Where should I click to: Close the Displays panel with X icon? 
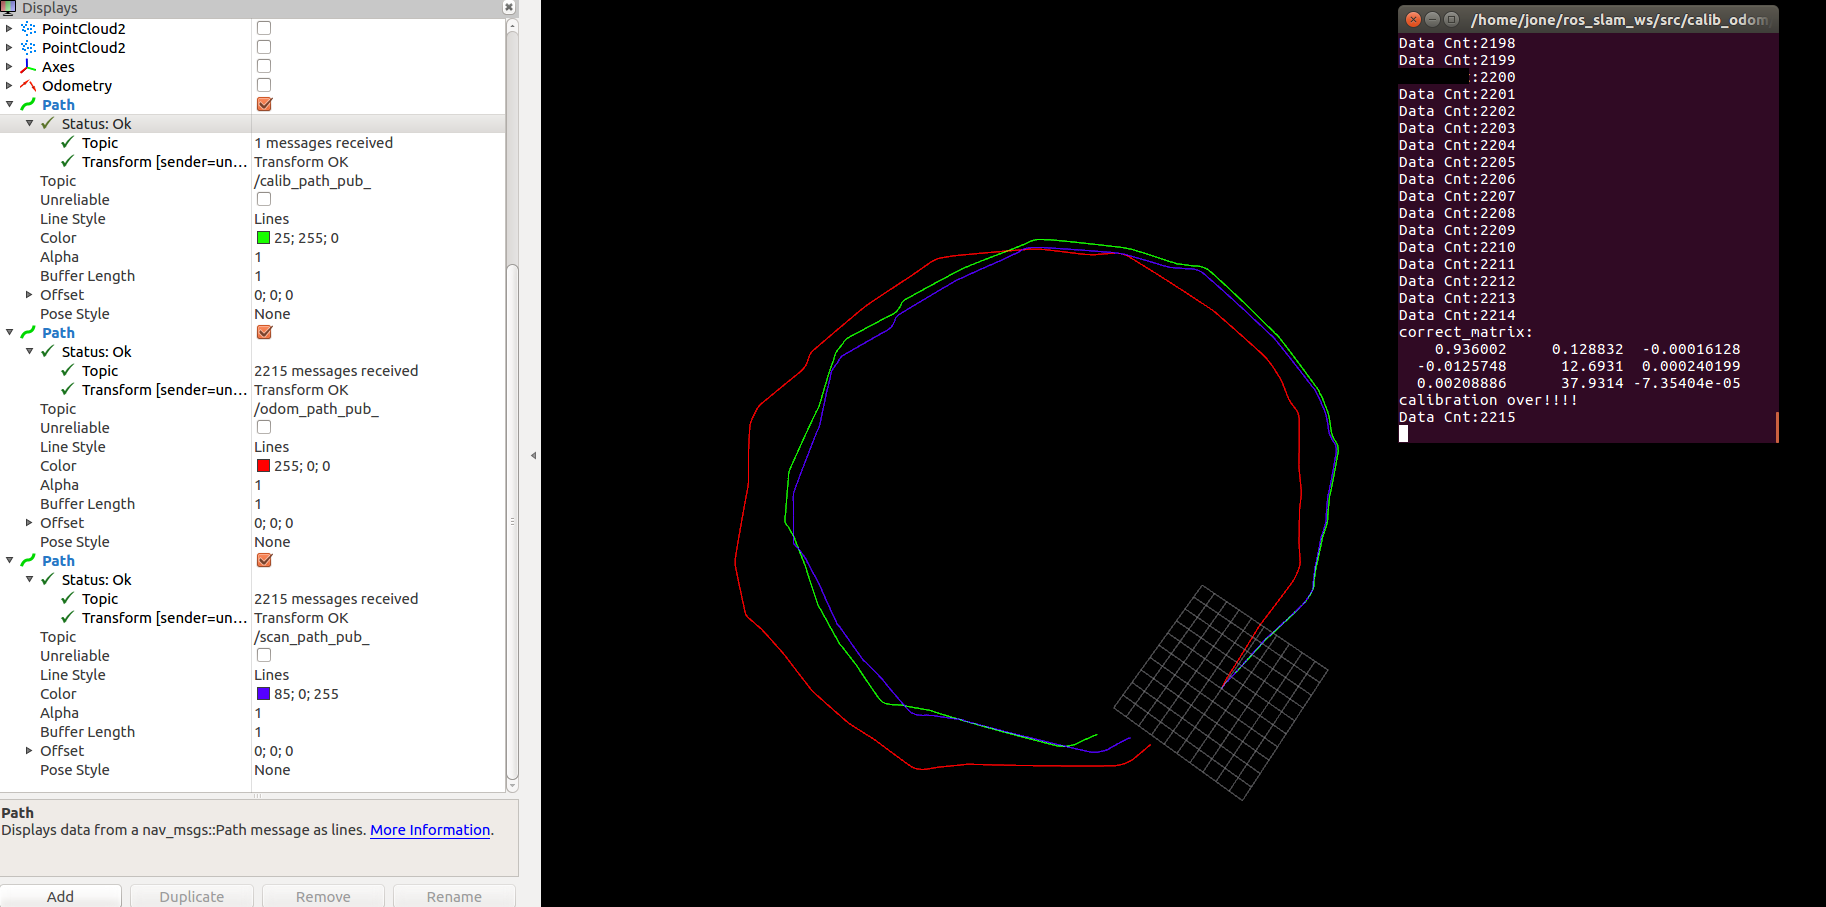(509, 7)
